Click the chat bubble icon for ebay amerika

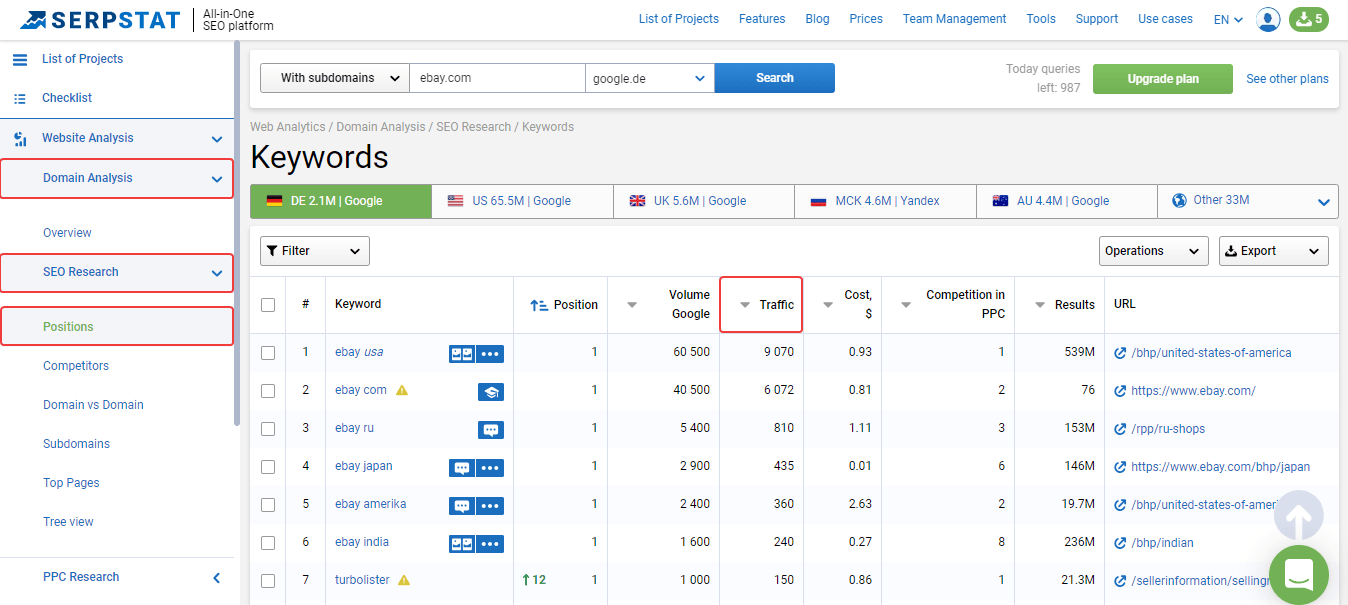461,505
